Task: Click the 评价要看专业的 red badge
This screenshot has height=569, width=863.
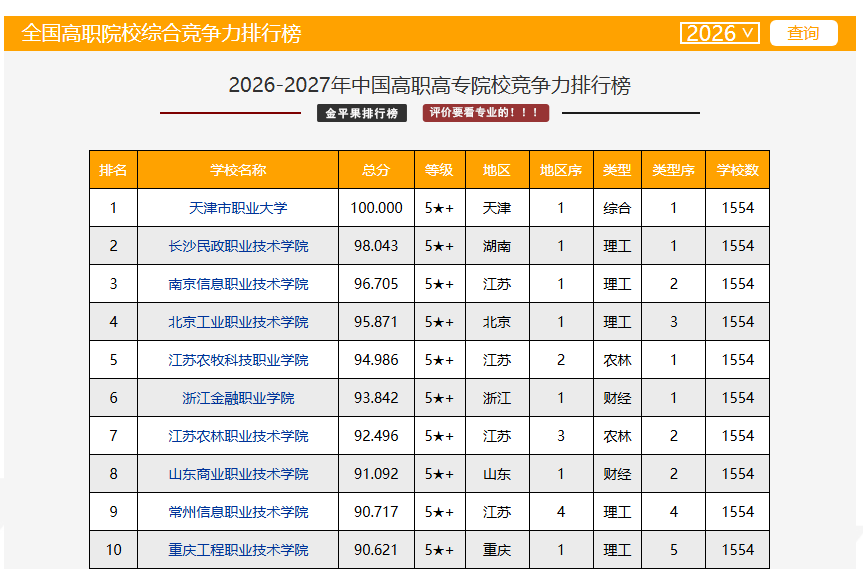Action: 485,113
